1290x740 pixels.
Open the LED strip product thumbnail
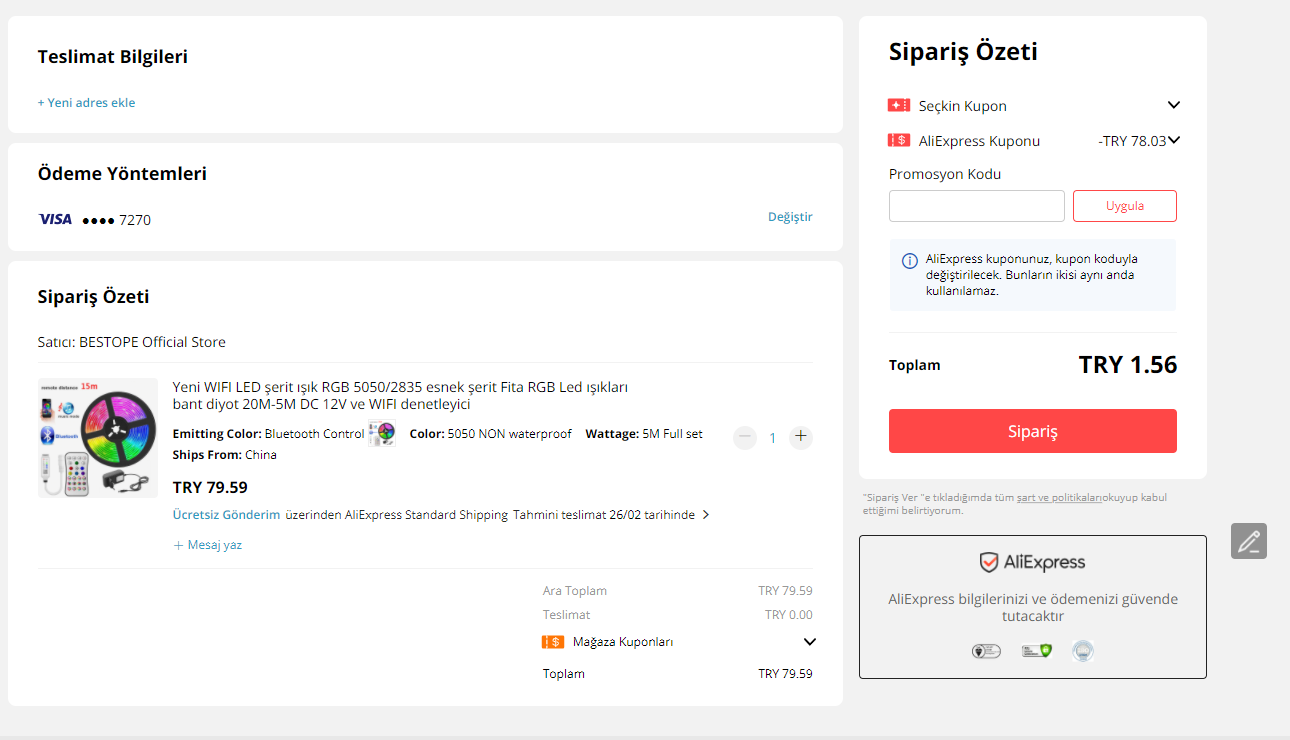pyautogui.click(x=98, y=437)
